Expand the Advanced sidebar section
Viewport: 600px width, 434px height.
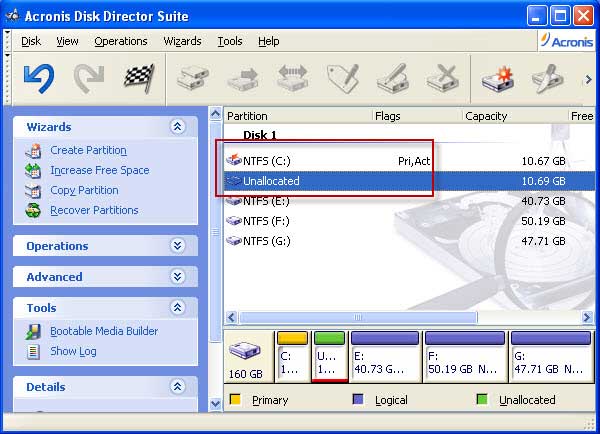178,277
